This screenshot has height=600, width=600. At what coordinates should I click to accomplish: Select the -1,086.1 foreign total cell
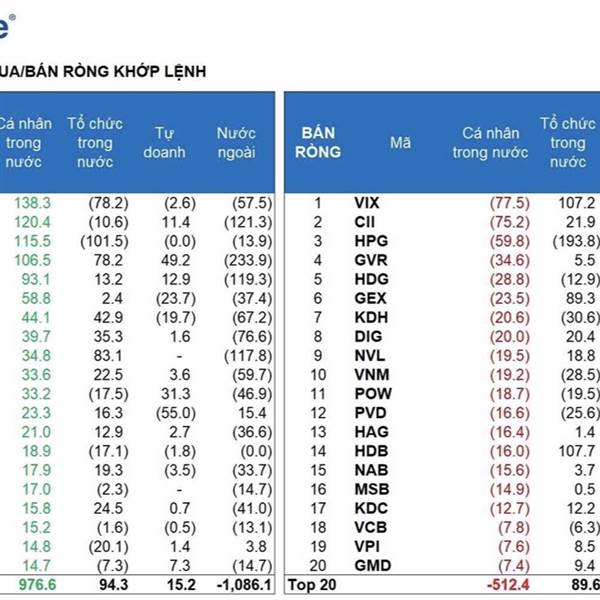(239, 586)
